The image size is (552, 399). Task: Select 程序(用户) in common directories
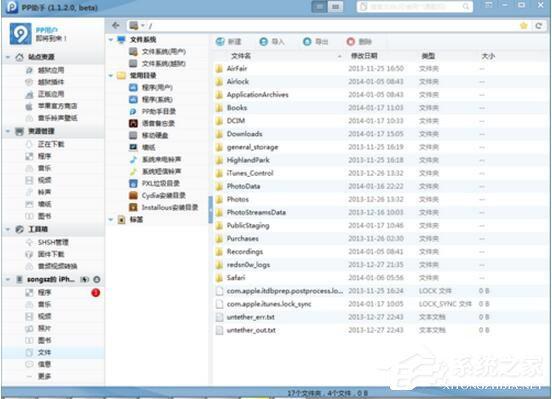157,87
